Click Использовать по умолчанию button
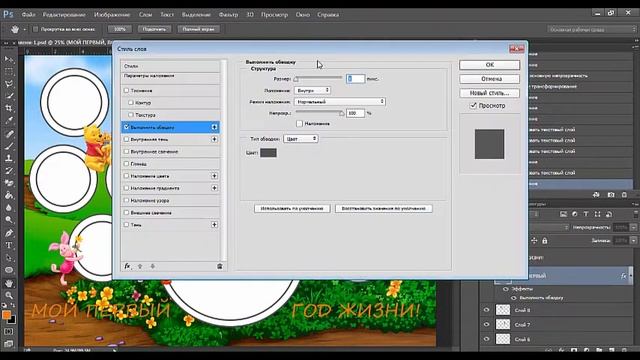 [292, 209]
